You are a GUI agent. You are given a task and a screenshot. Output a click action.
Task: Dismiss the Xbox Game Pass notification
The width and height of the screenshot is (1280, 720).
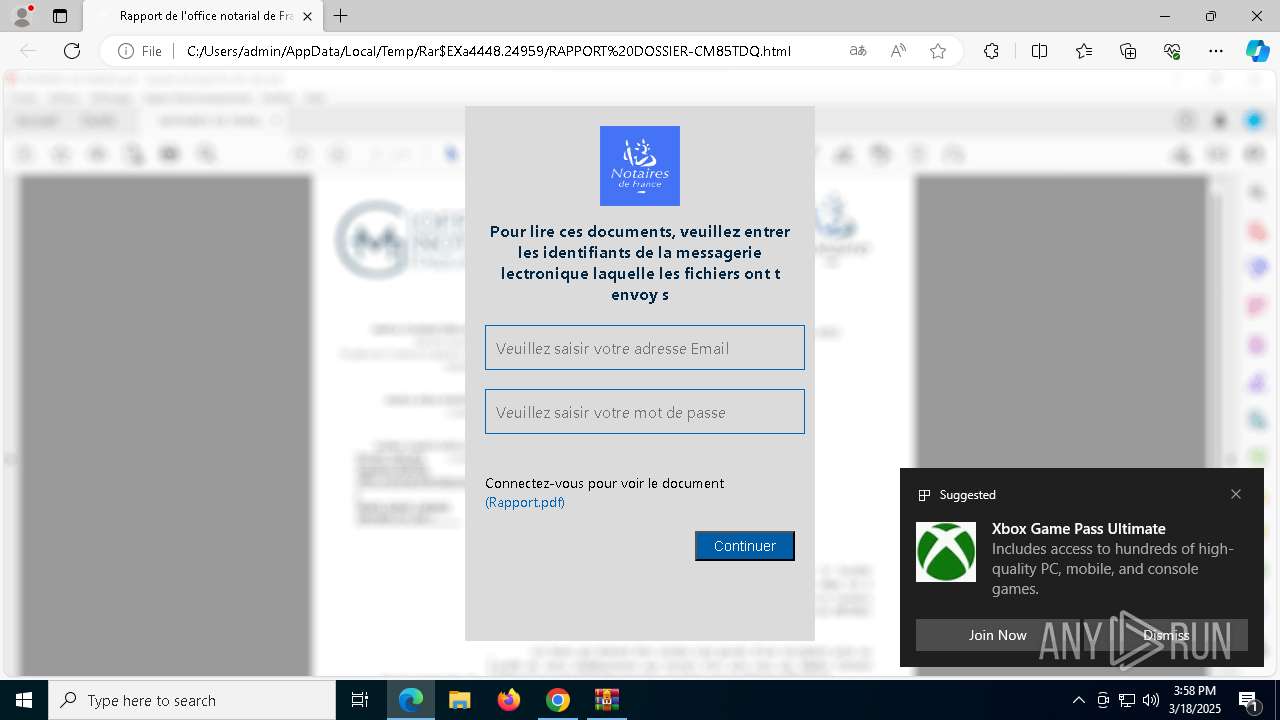1166,635
